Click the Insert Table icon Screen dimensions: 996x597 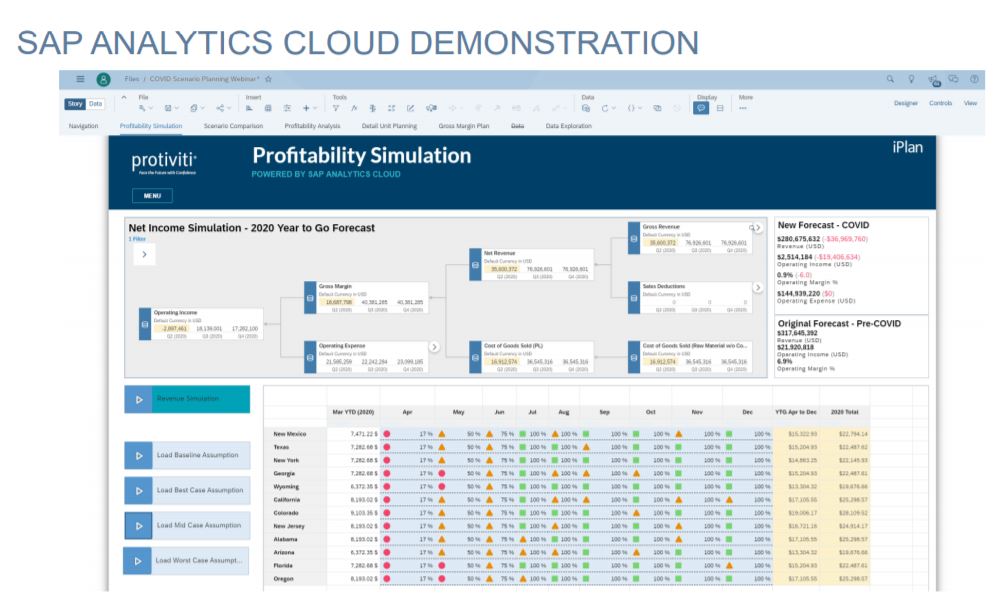pos(268,109)
